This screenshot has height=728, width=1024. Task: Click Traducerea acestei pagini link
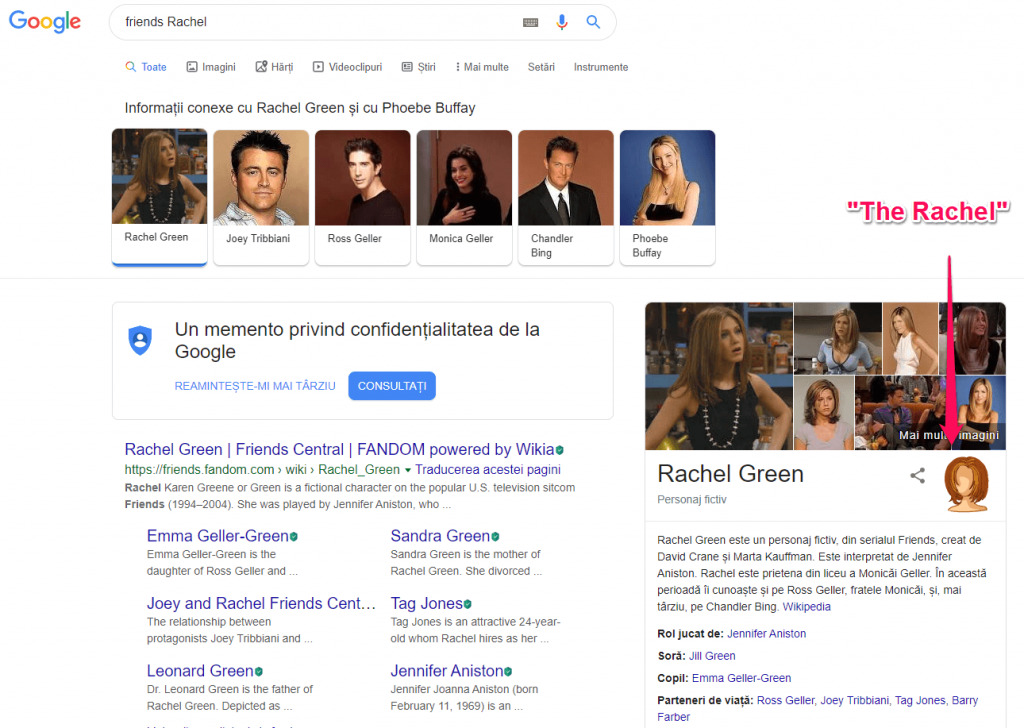pos(488,470)
